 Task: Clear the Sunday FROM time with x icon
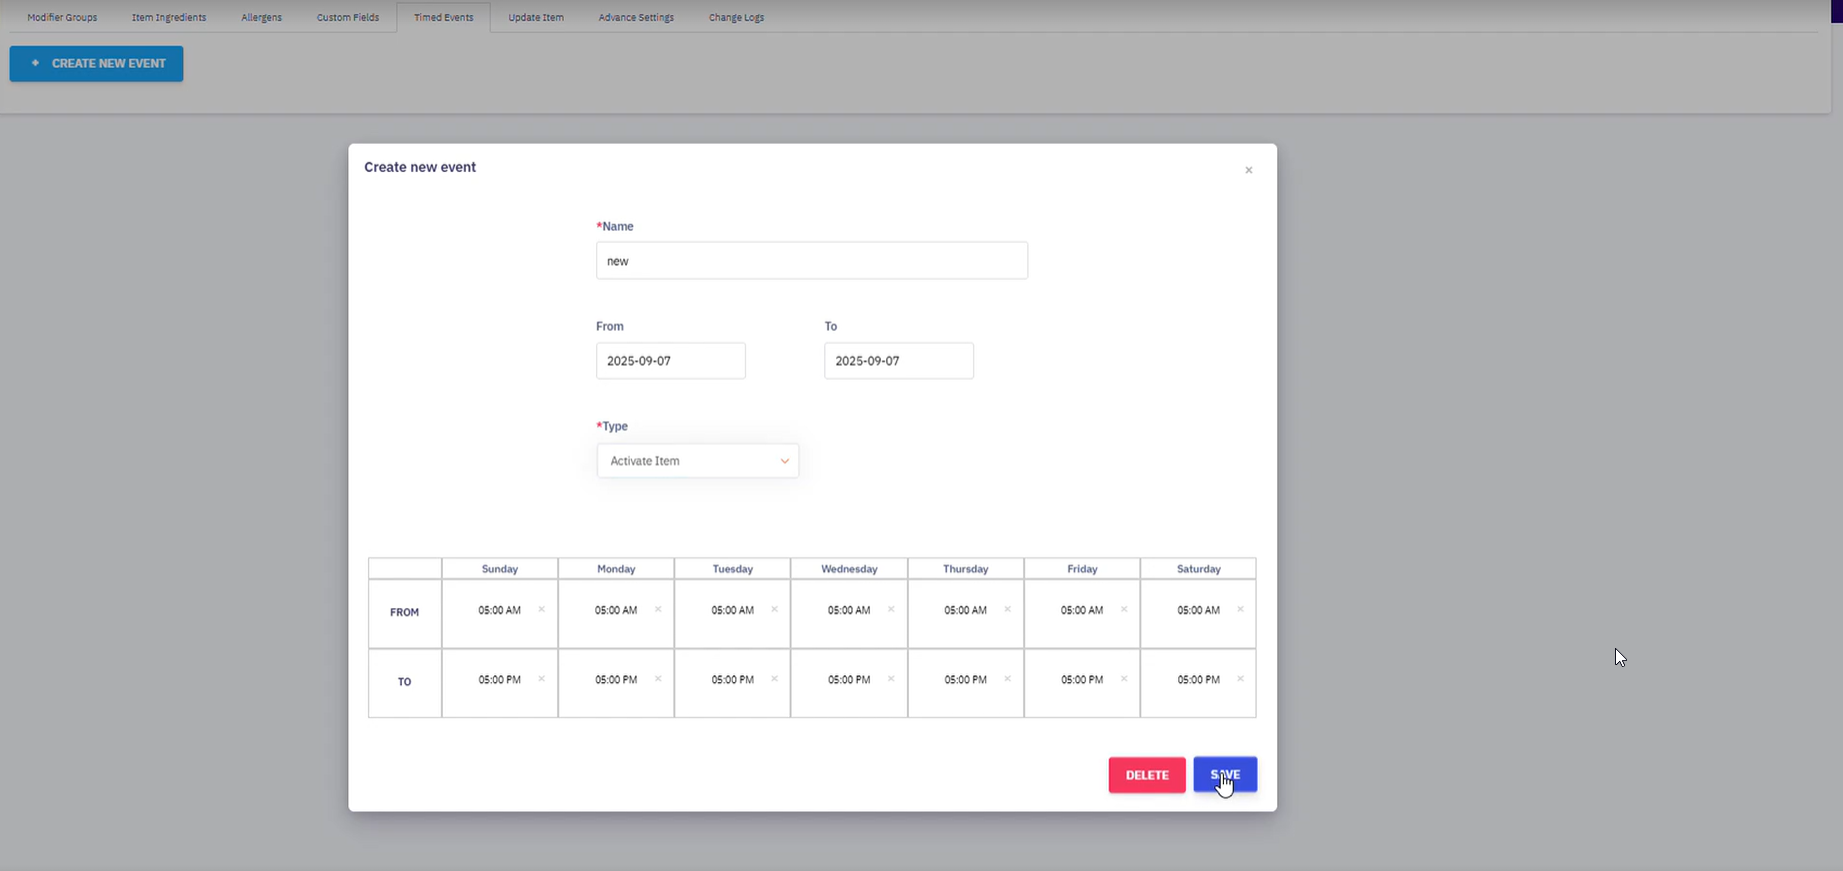click(x=541, y=609)
